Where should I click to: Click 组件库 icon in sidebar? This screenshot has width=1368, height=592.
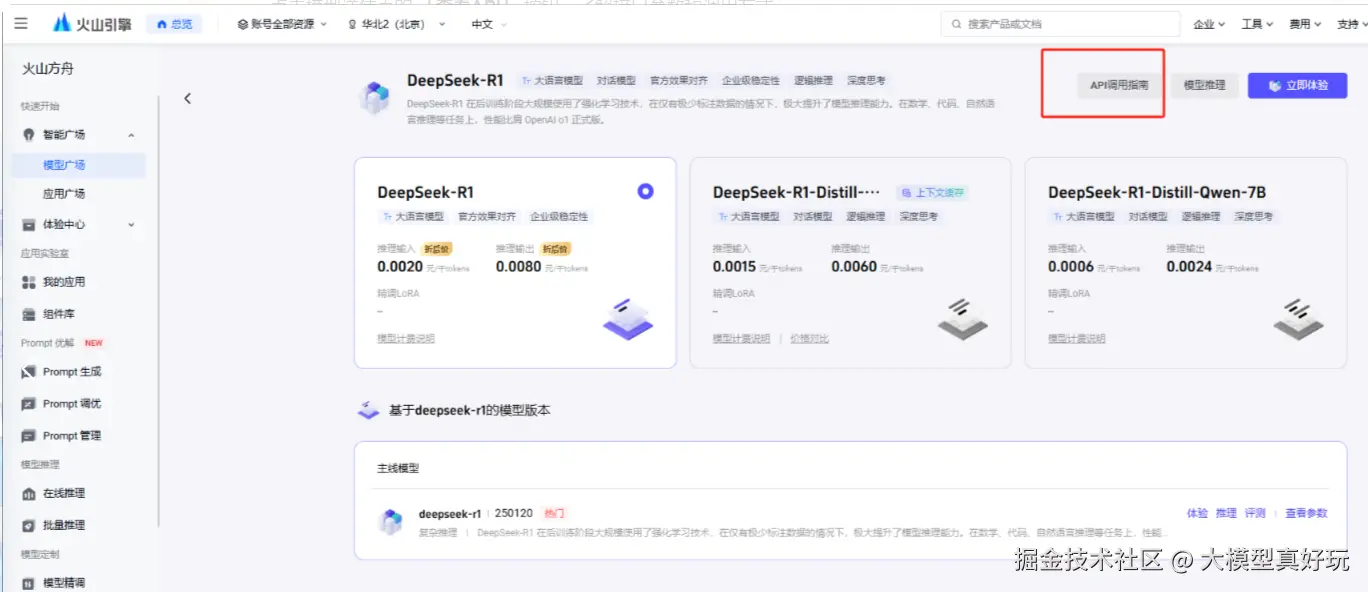pos(28,314)
